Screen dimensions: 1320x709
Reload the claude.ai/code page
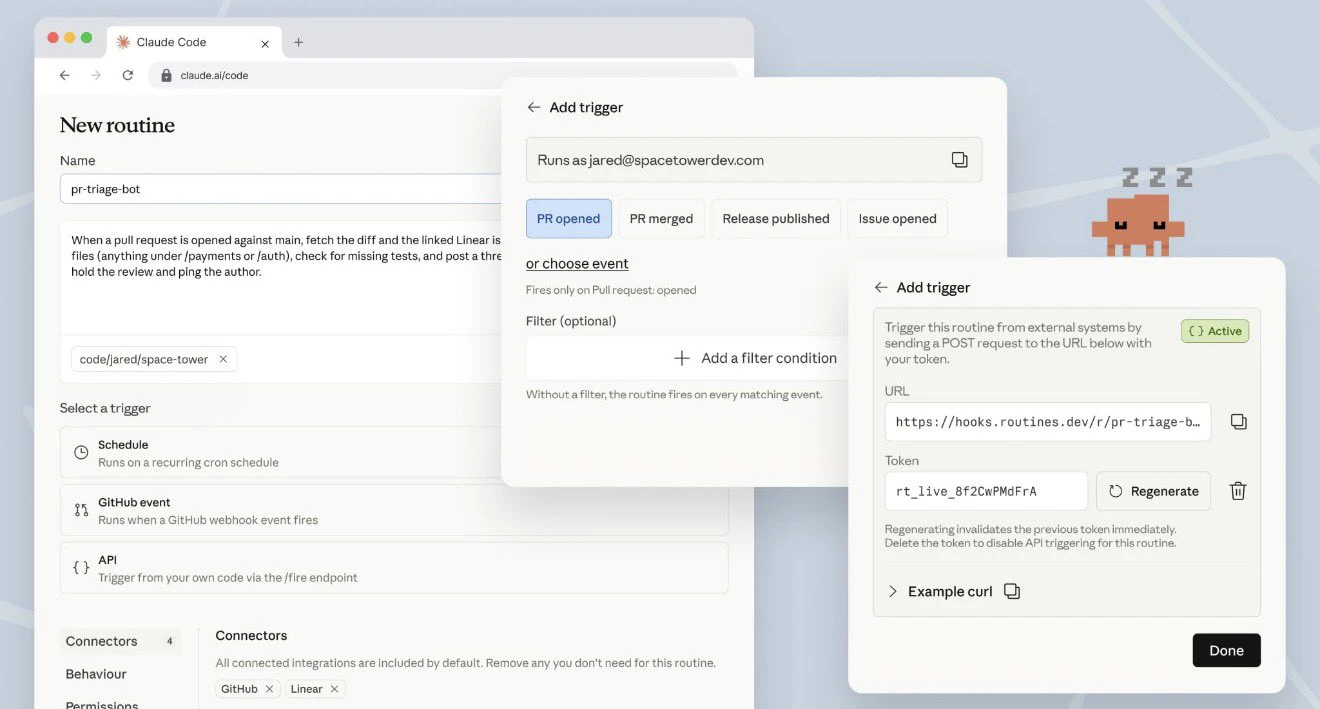[127, 74]
